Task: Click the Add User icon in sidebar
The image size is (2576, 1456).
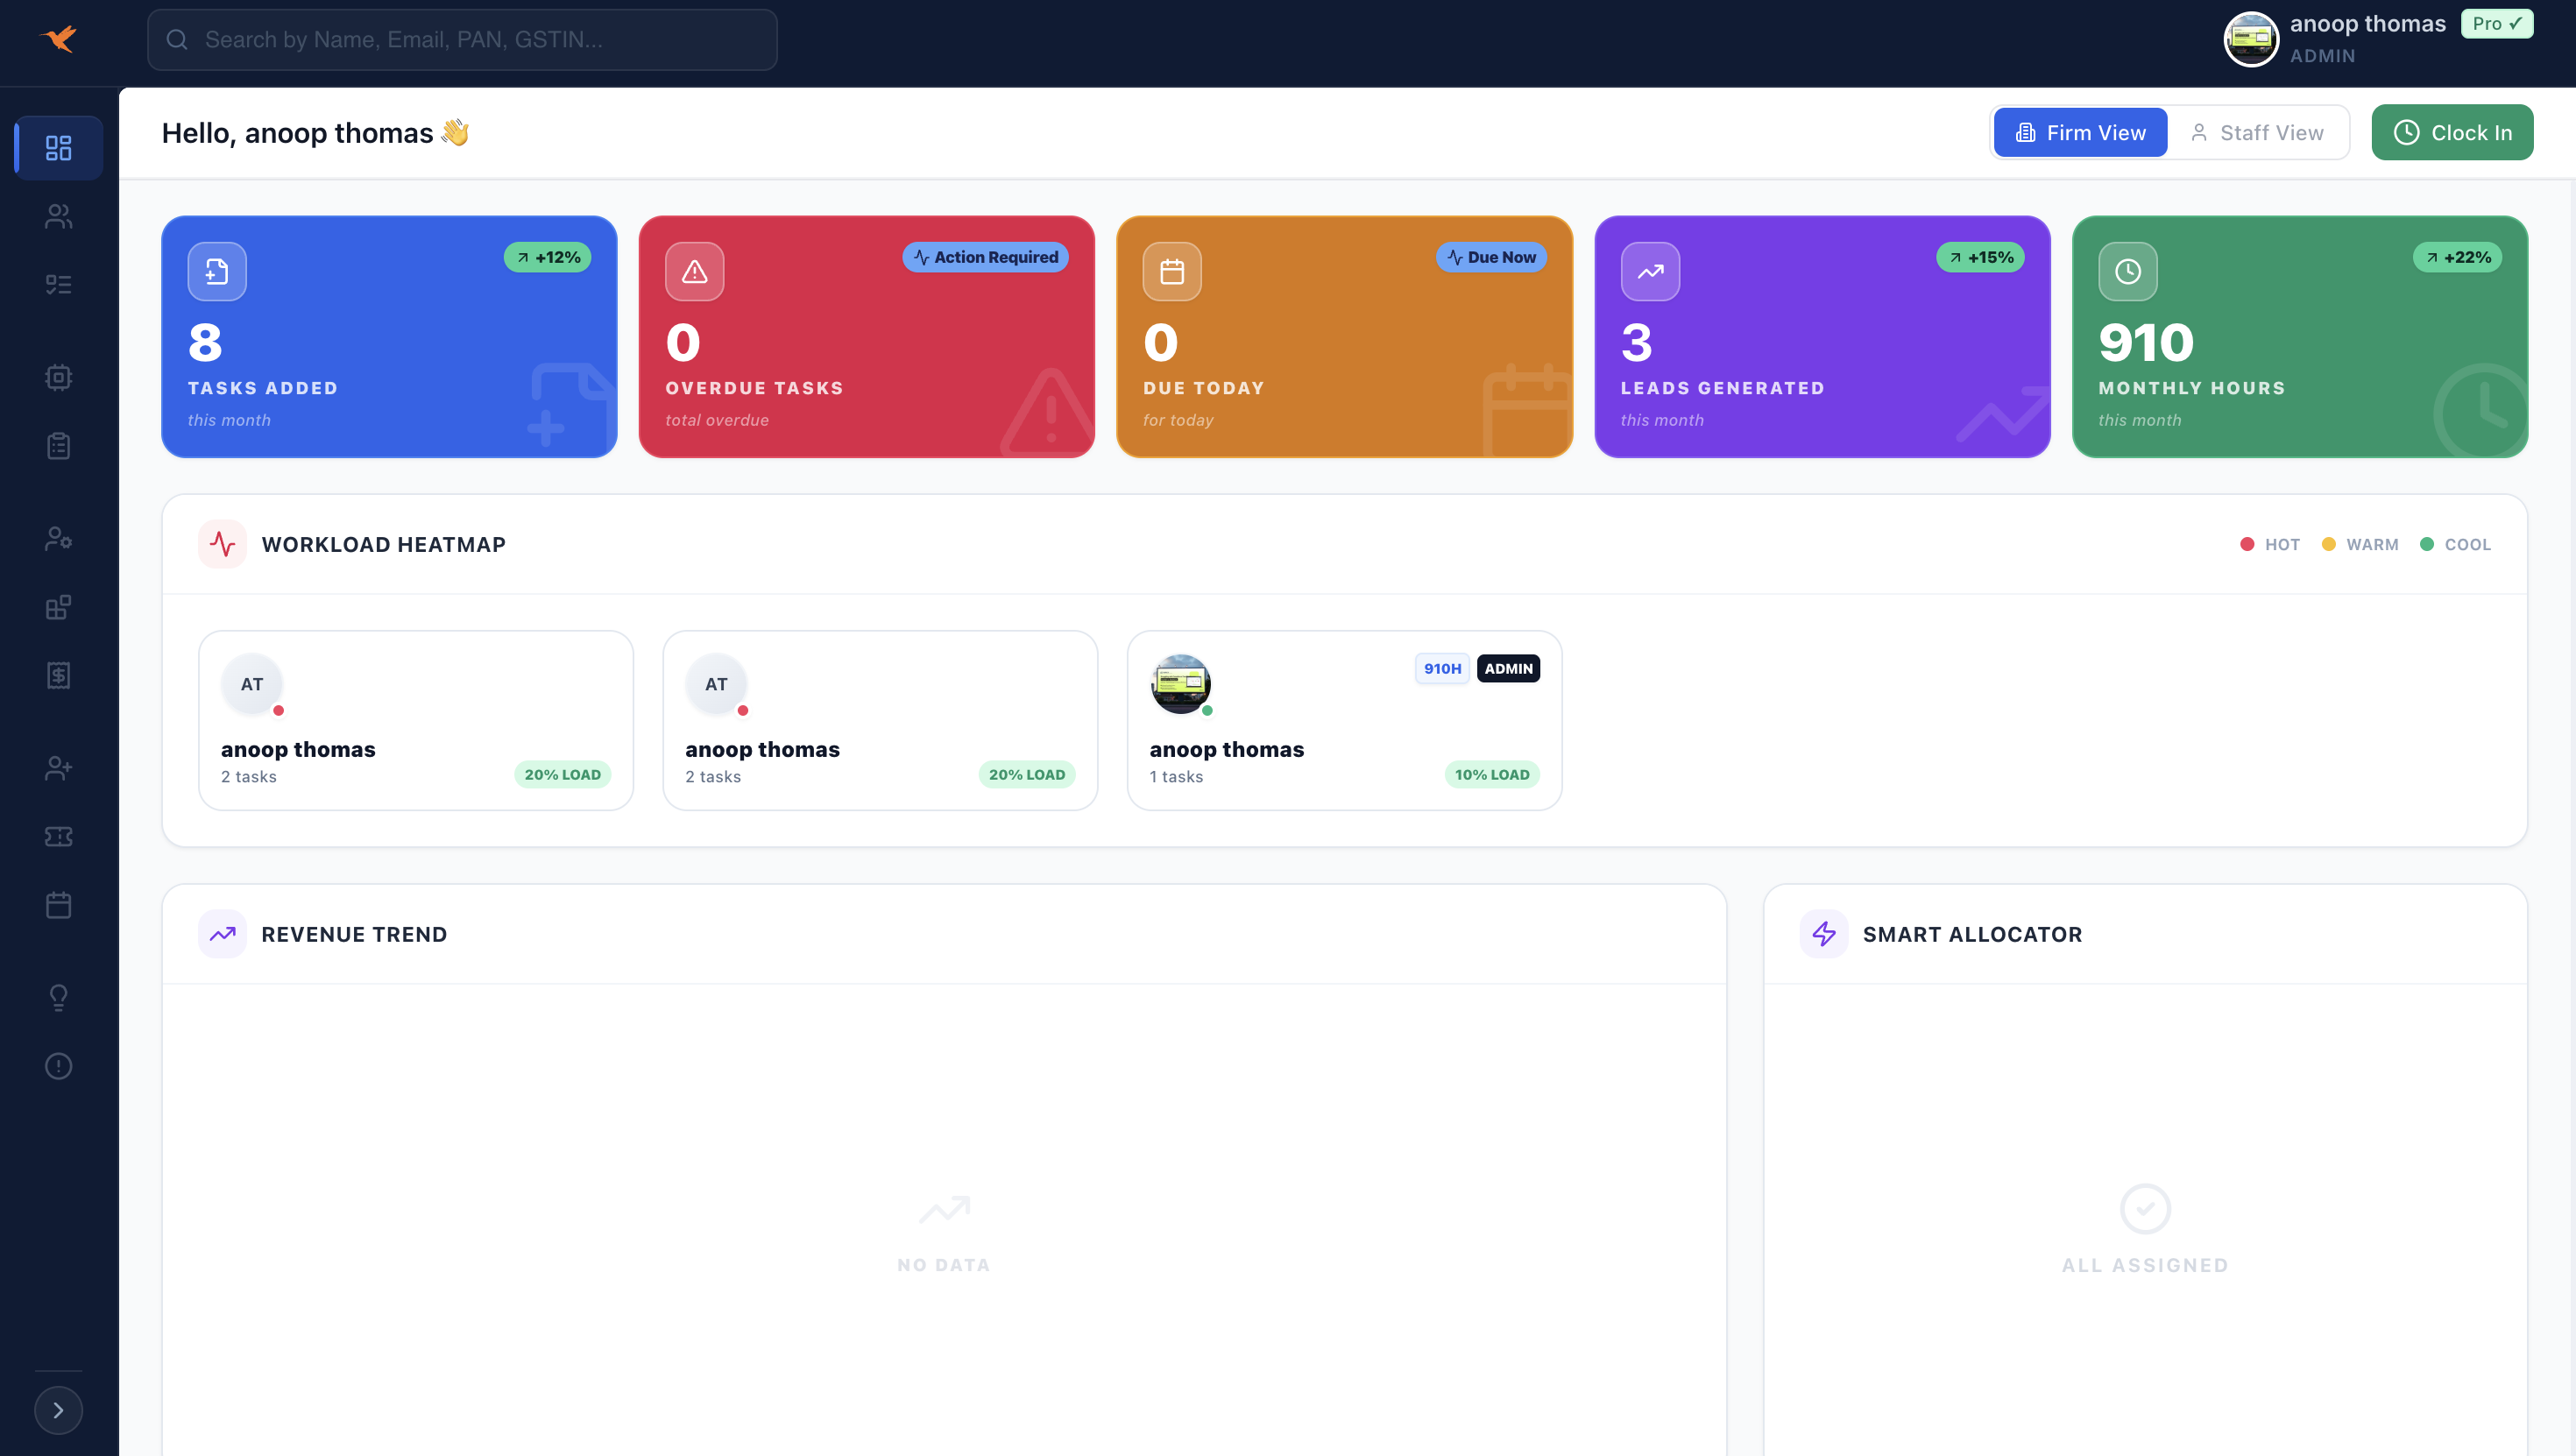Action: pyautogui.click(x=57, y=767)
